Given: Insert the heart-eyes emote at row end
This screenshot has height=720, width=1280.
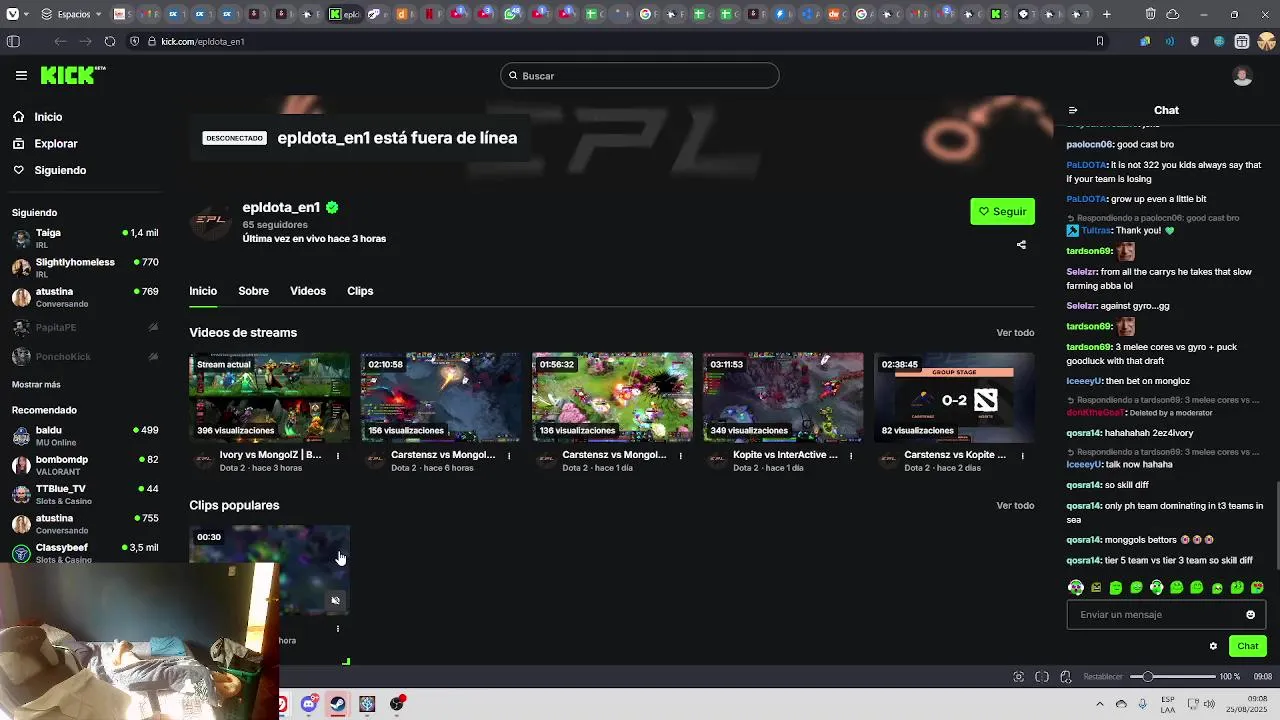Looking at the screenshot, I should pyautogui.click(x=1257, y=588).
